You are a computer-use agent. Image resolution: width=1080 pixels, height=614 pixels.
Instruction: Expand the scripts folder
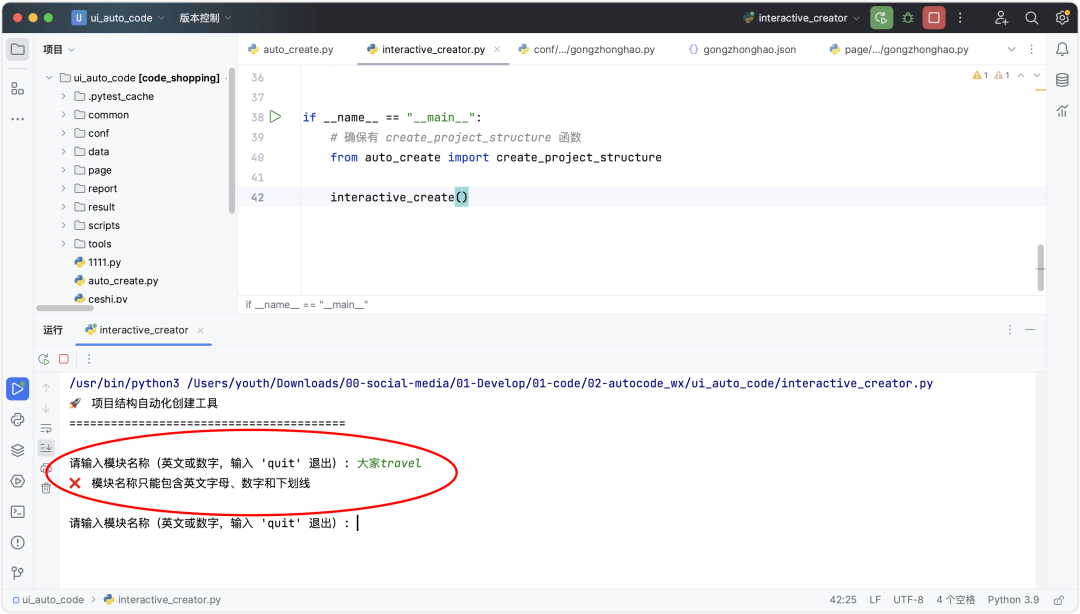(x=63, y=225)
